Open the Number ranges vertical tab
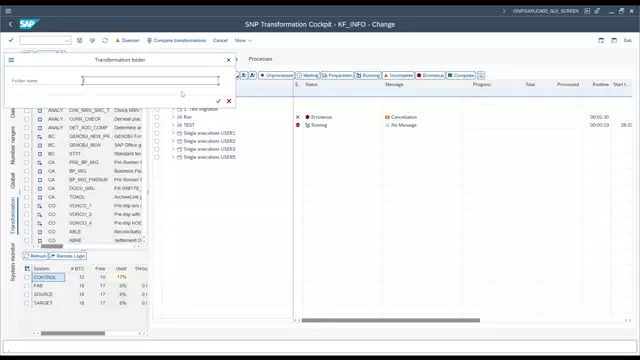Image resolution: width=640 pixels, height=360 pixels. point(13,145)
